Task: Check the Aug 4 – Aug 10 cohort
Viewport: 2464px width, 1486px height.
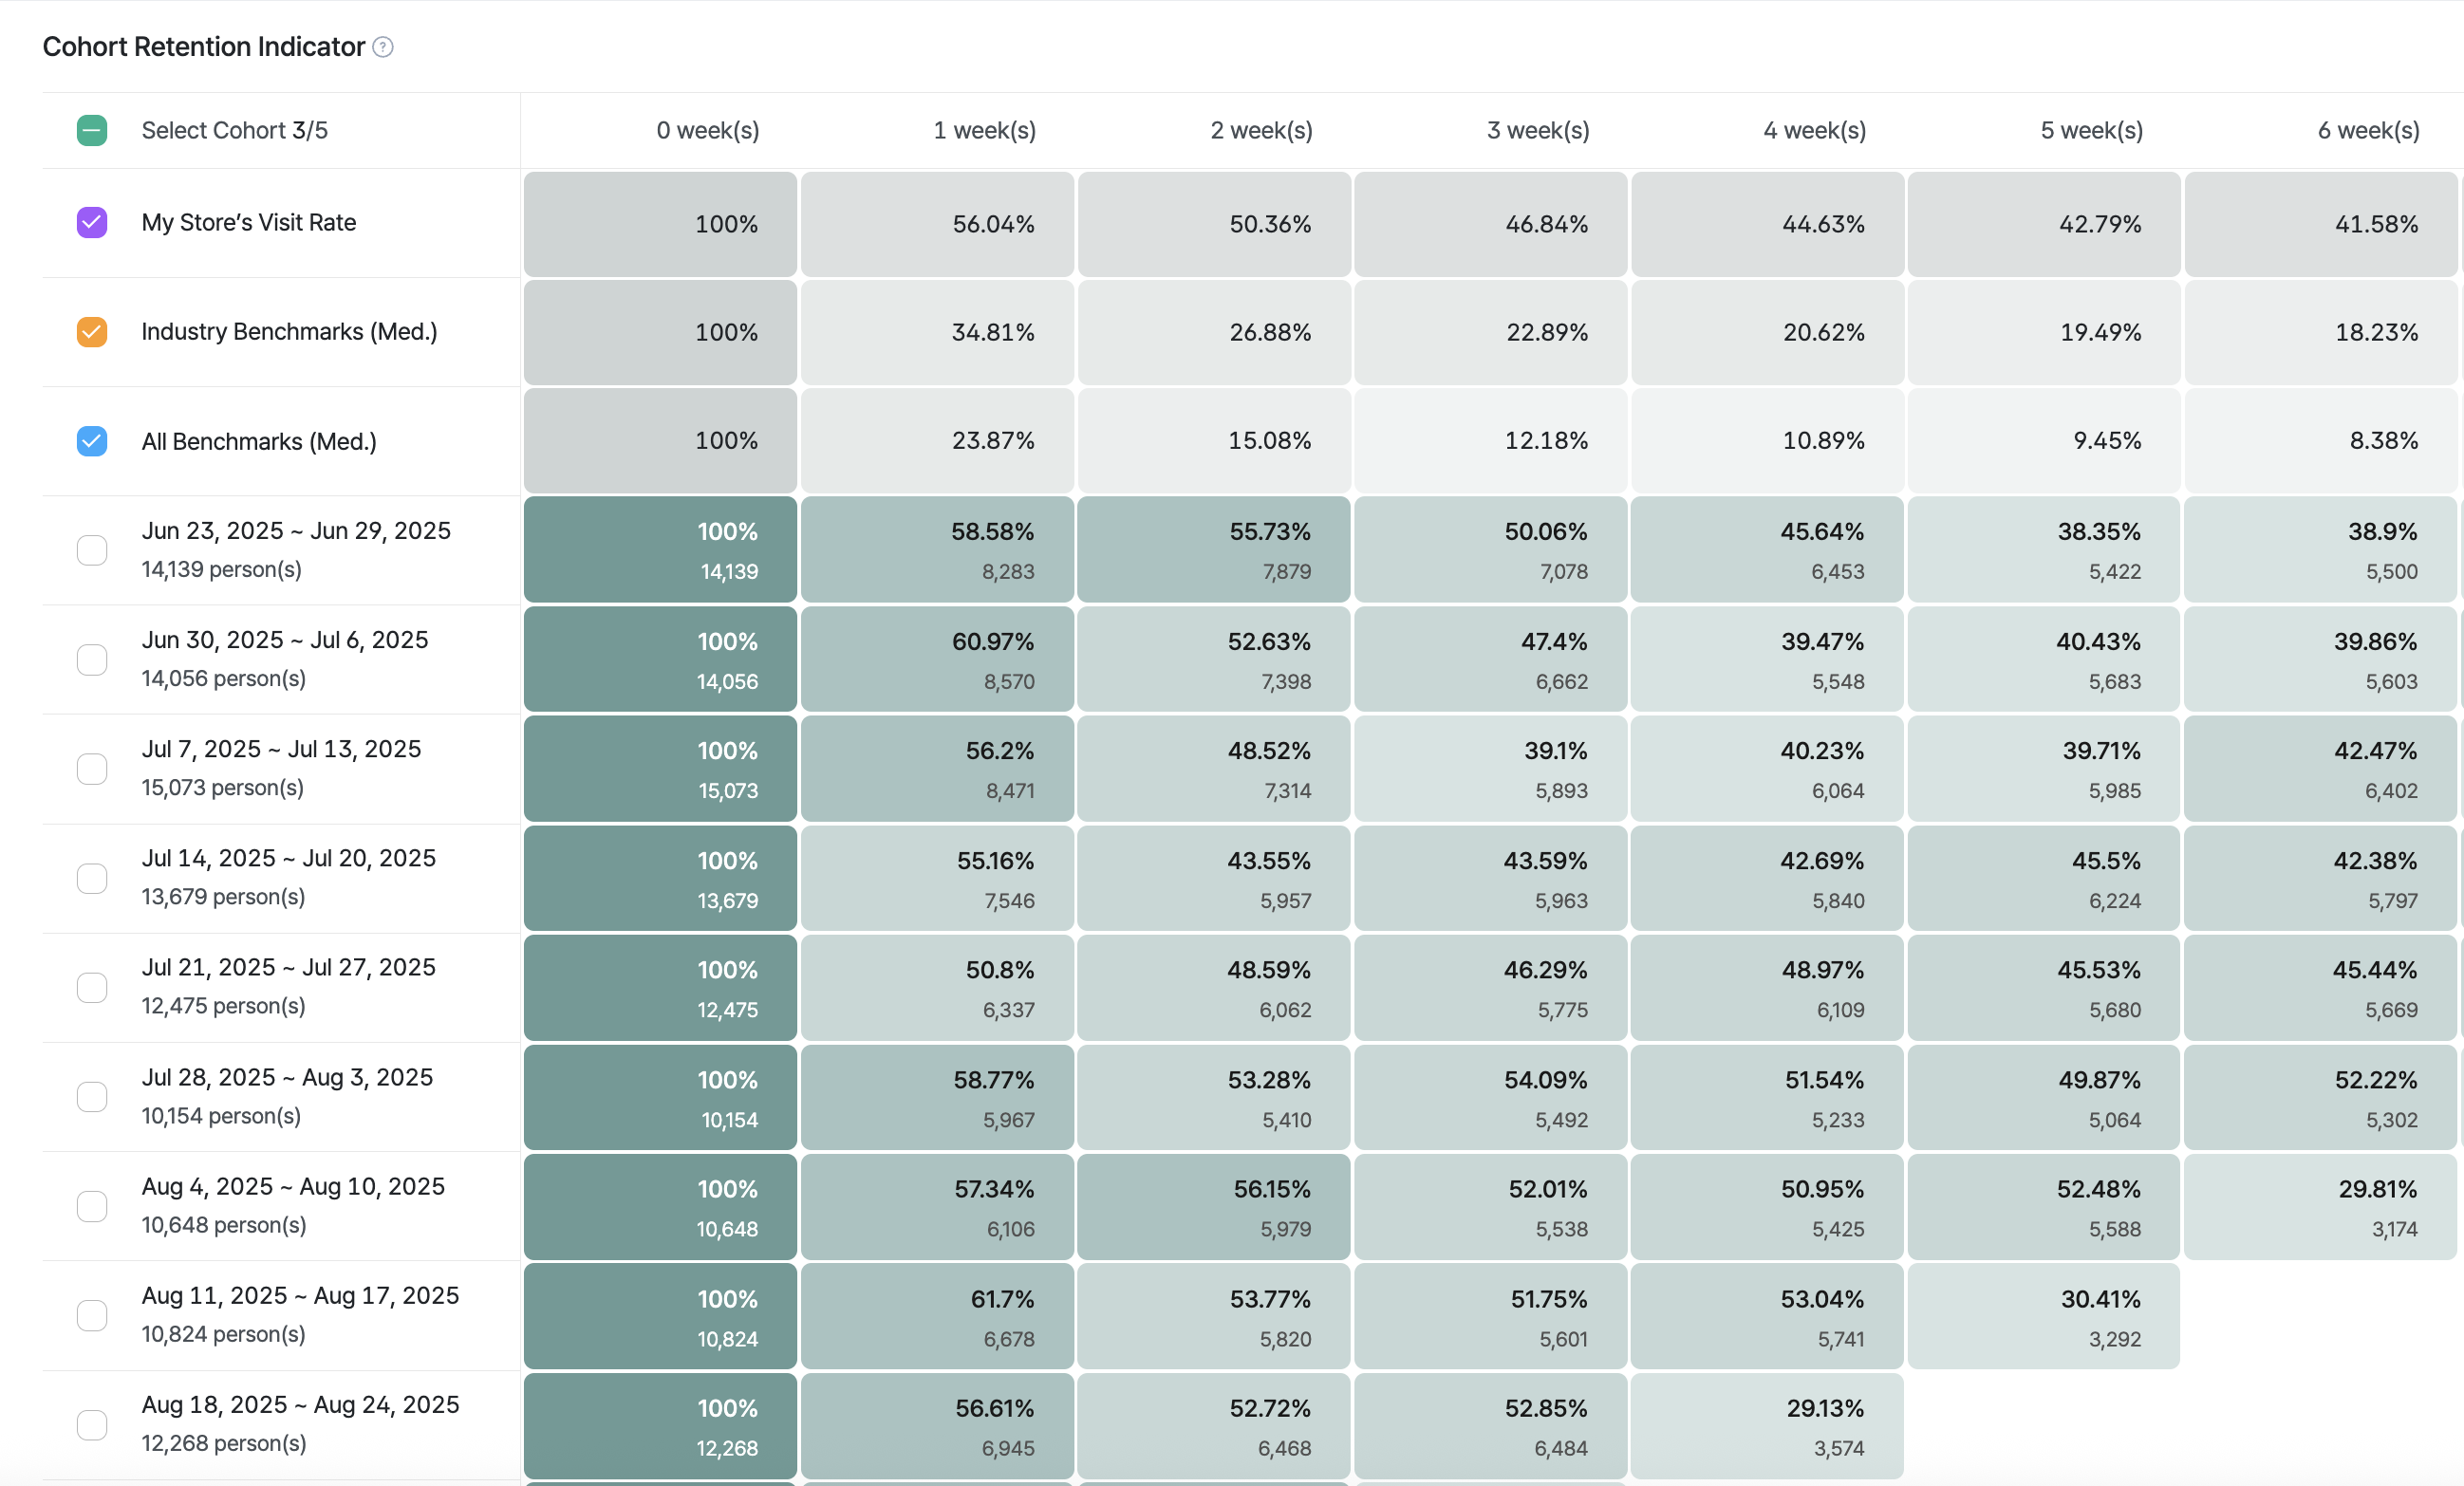Action: pyautogui.click(x=92, y=1206)
